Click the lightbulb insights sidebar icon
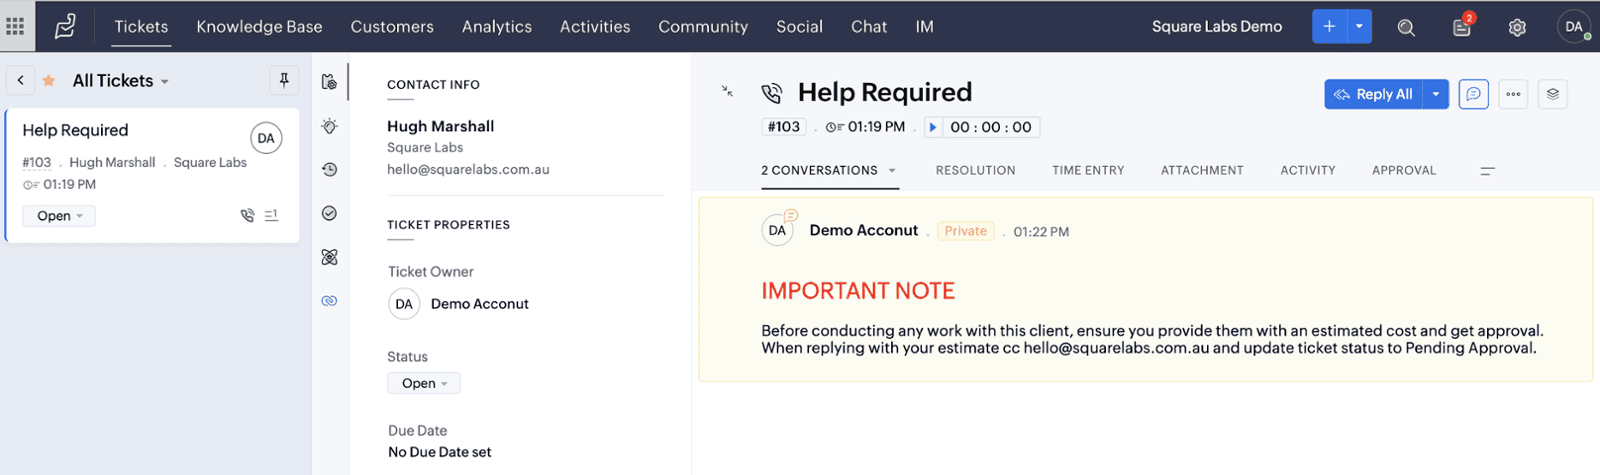The image size is (1600, 475). click(x=329, y=126)
